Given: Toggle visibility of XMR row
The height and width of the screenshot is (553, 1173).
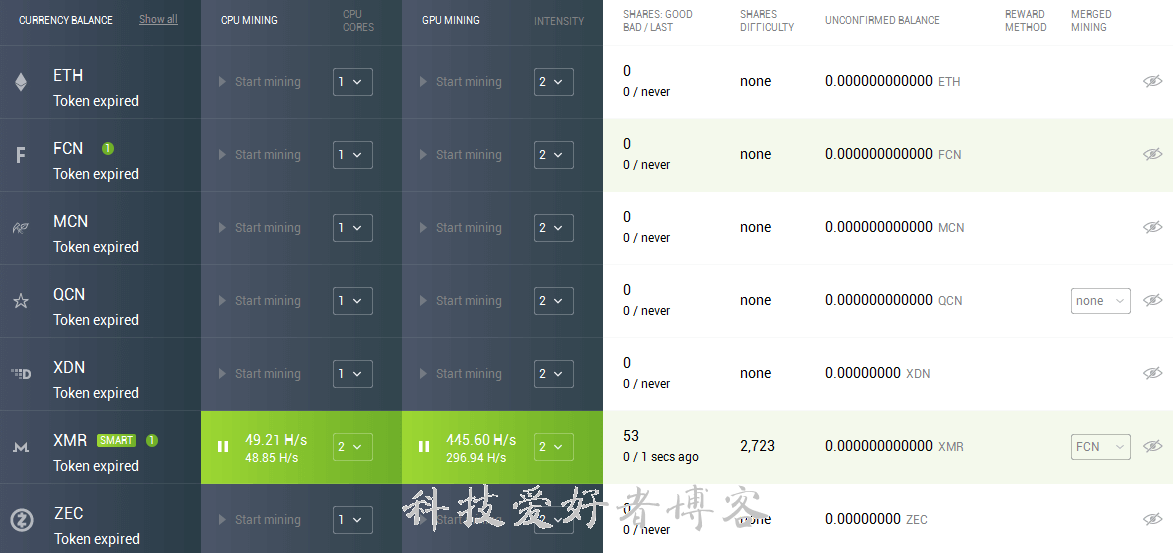Looking at the screenshot, I should coord(1153,446).
